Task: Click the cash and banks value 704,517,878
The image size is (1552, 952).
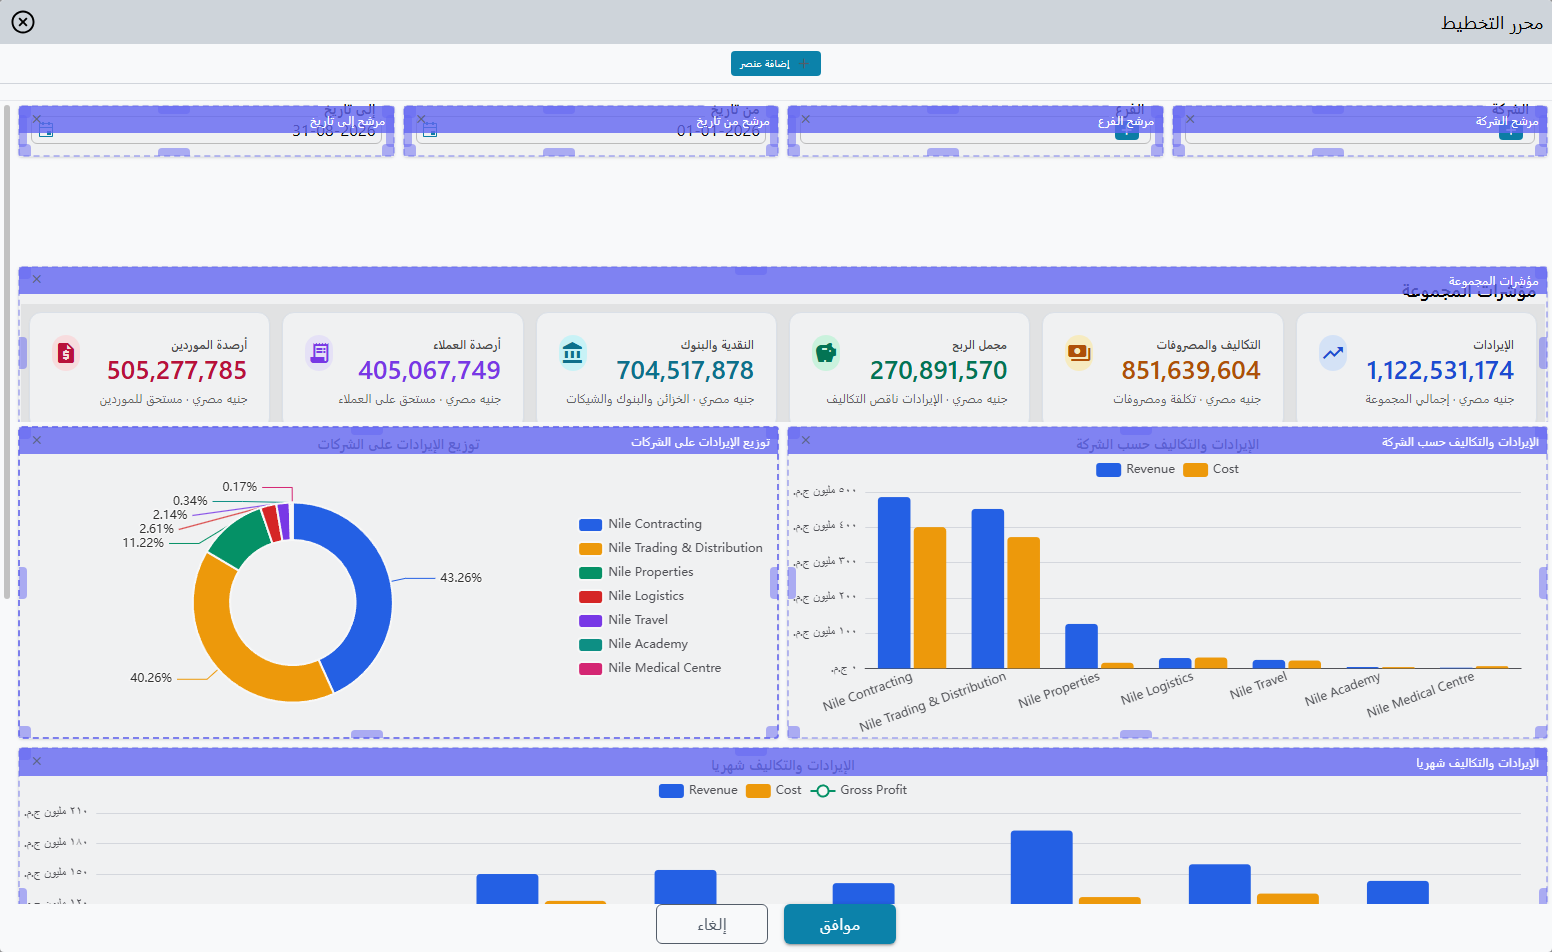Action: [x=685, y=371]
